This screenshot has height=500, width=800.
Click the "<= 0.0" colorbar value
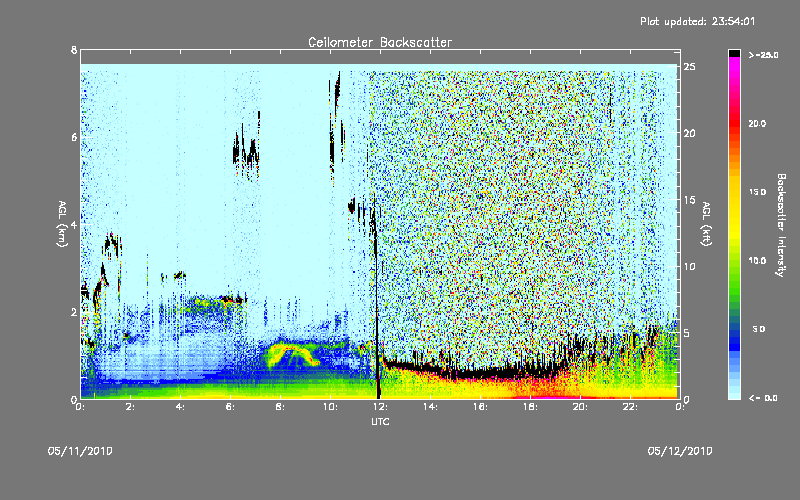[763, 397]
